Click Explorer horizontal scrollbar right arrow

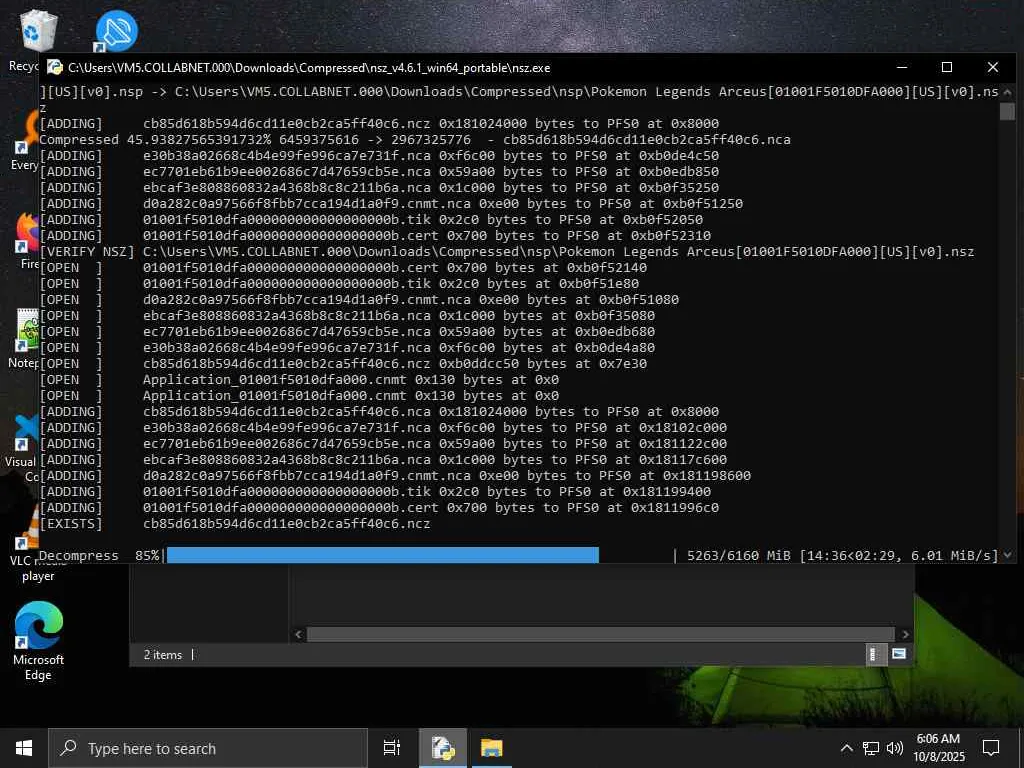pos(904,634)
